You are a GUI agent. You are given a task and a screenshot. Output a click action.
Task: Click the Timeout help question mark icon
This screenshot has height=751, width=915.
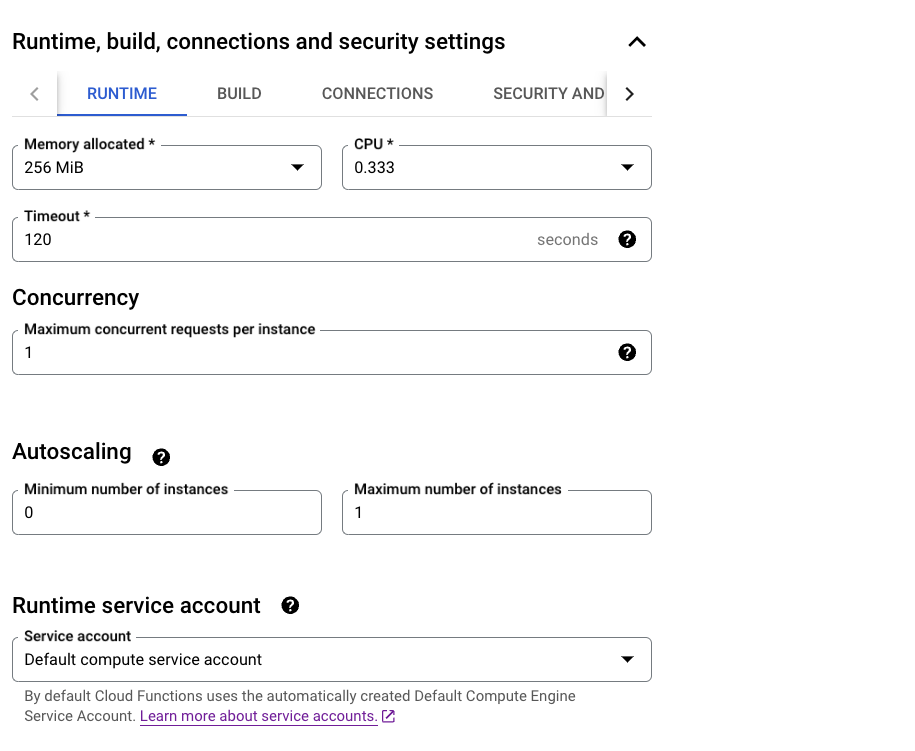tap(627, 240)
